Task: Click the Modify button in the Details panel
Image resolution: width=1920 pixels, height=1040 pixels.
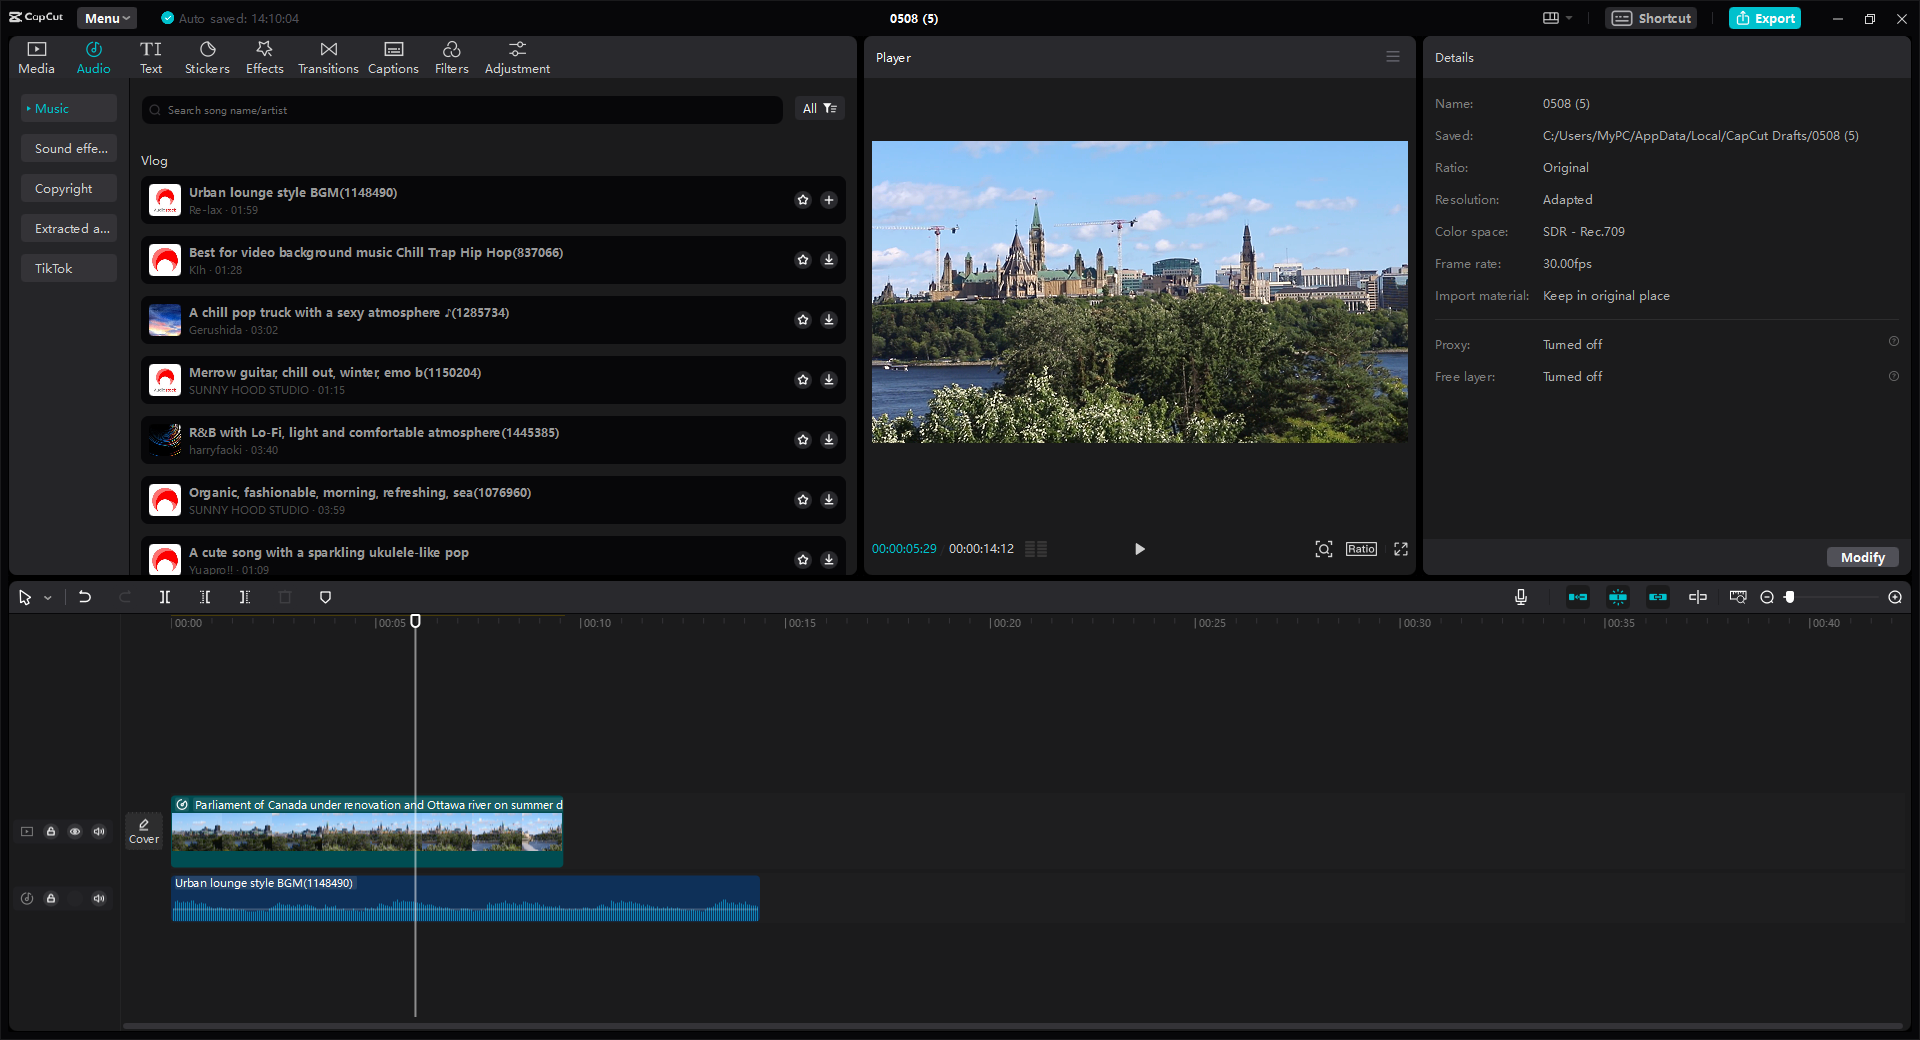Action: coord(1861,557)
